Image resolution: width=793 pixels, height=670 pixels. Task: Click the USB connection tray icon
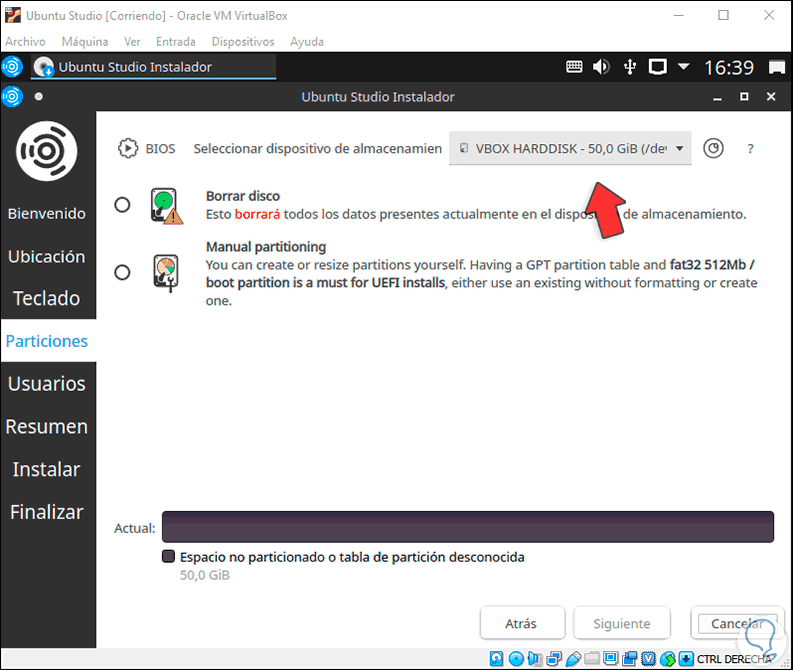[x=630, y=67]
